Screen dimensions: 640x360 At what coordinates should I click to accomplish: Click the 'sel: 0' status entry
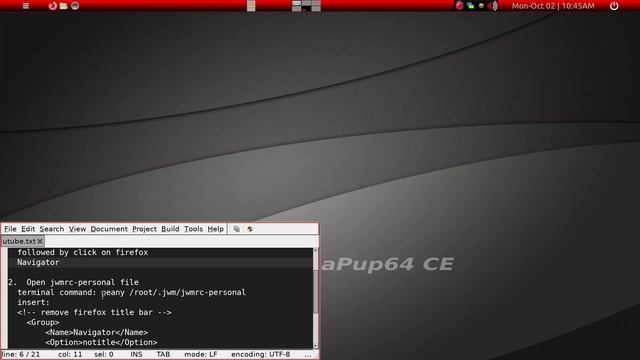(104, 354)
